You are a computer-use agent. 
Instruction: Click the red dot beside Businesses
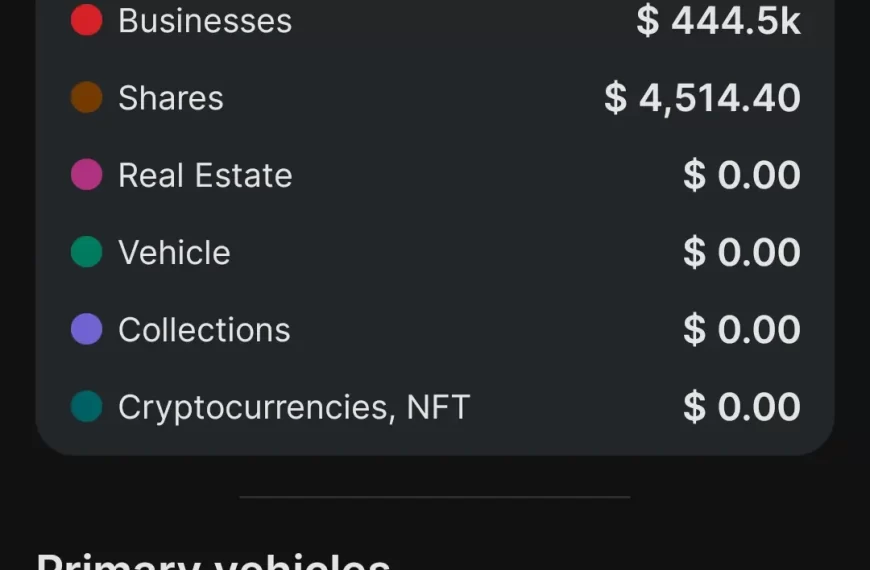pos(86,20)
